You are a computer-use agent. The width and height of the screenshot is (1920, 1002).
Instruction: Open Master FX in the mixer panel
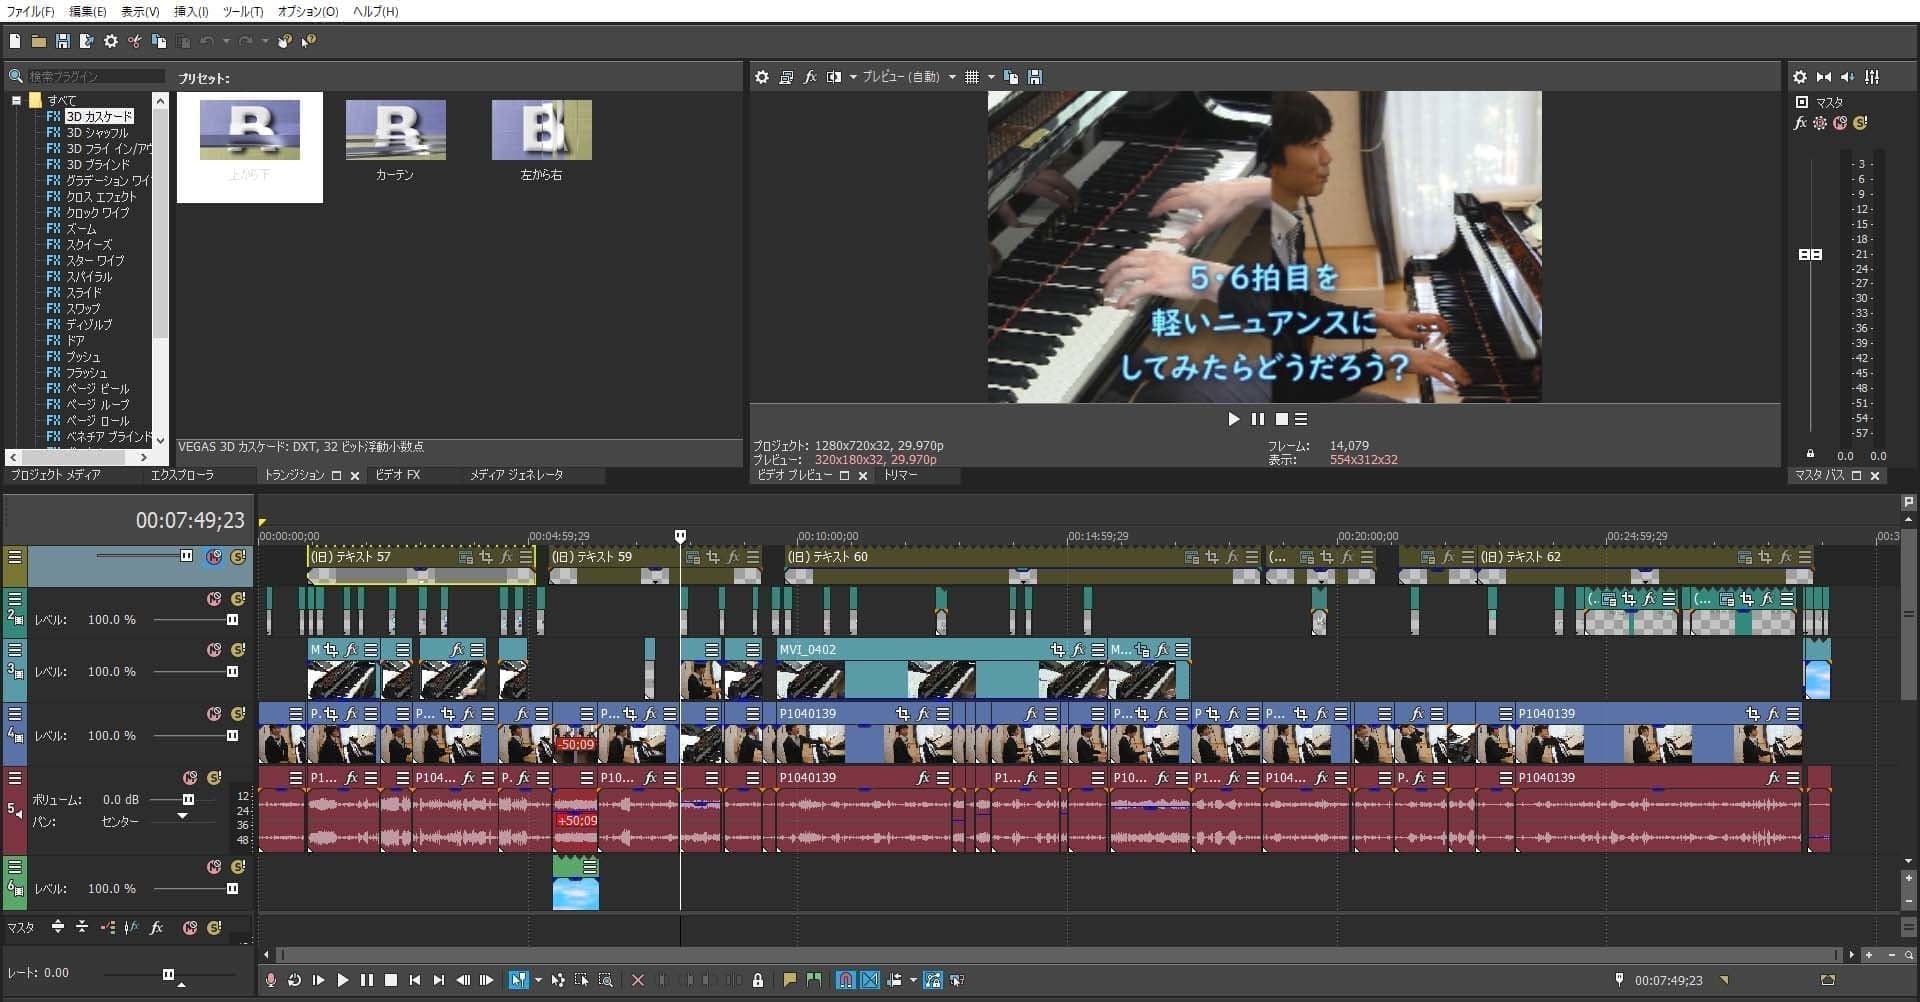point(1800,123)
